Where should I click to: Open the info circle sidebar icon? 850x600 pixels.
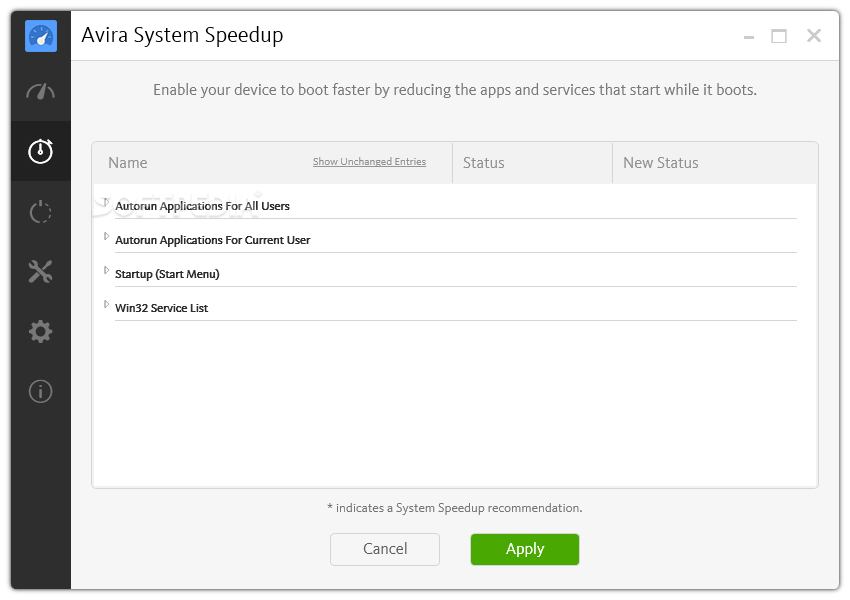41,391
